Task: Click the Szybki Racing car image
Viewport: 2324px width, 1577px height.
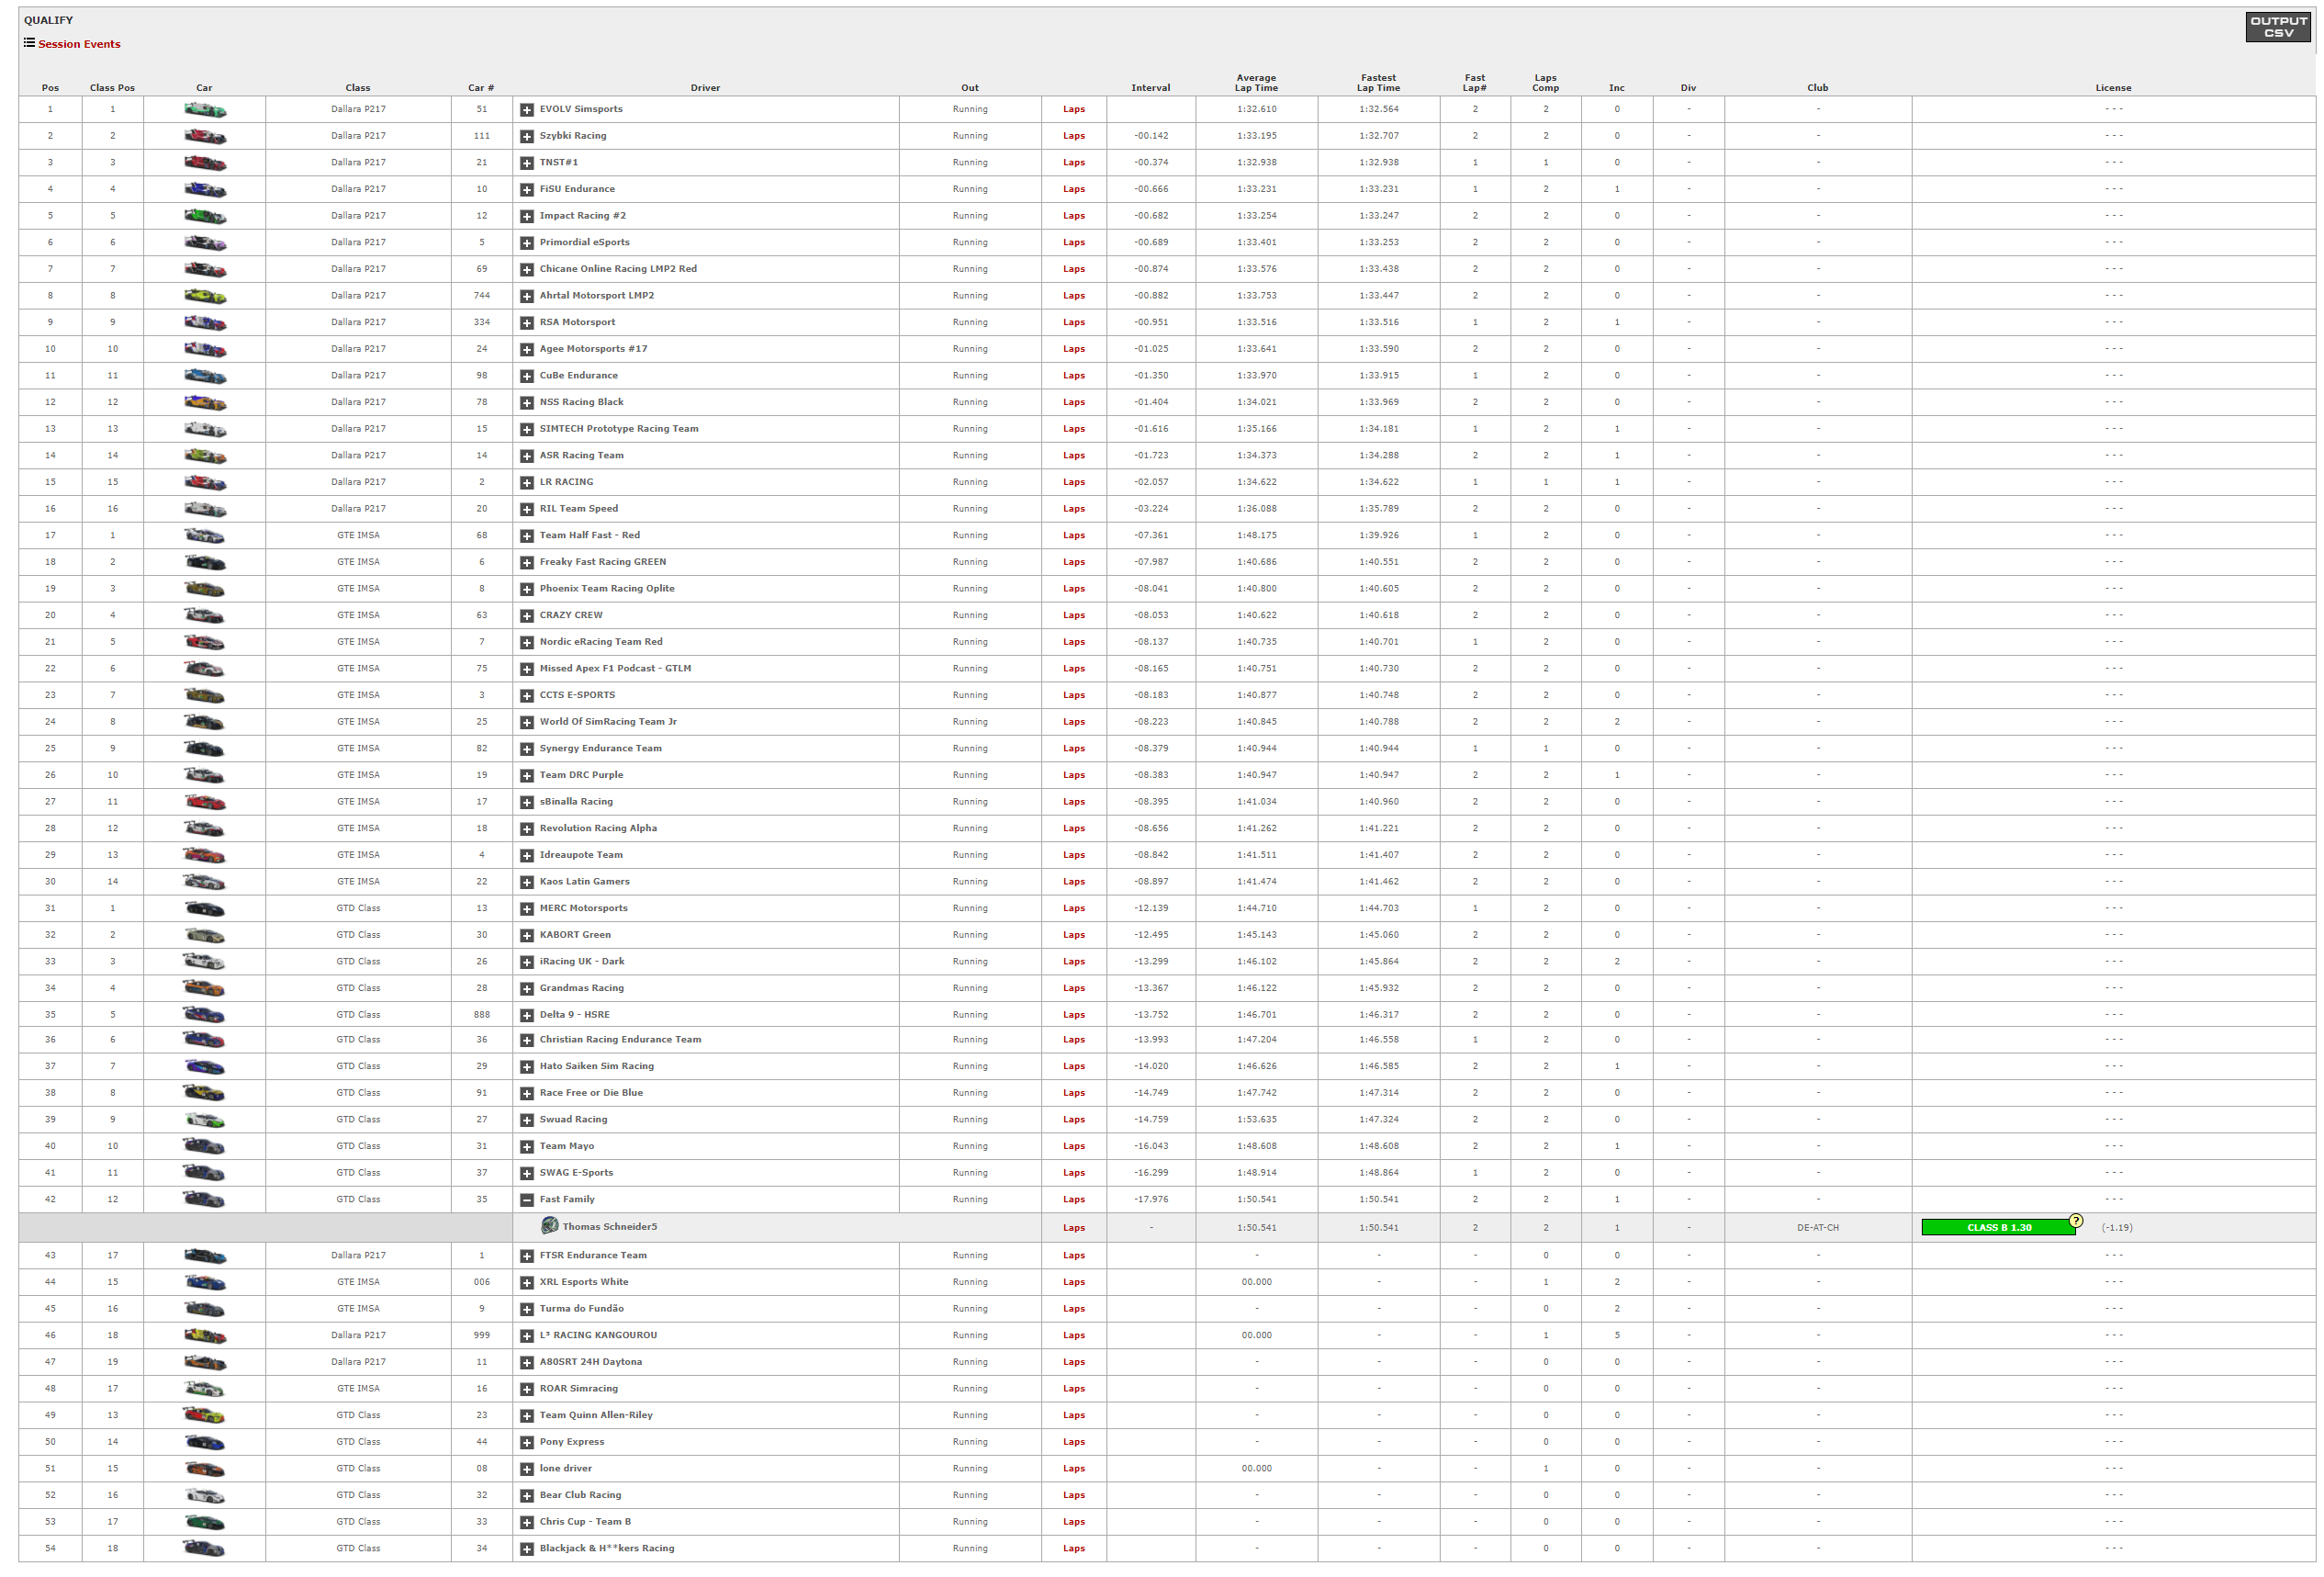Action: click(205, 136)
